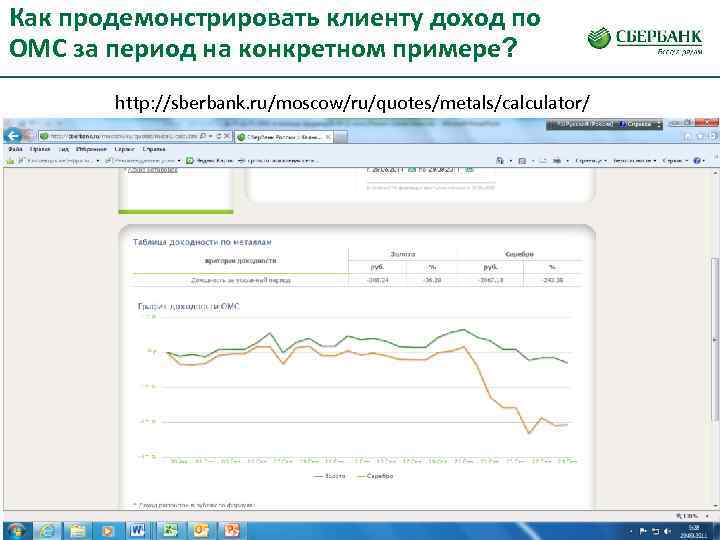Open the Windows Start menu

point(15,531)
